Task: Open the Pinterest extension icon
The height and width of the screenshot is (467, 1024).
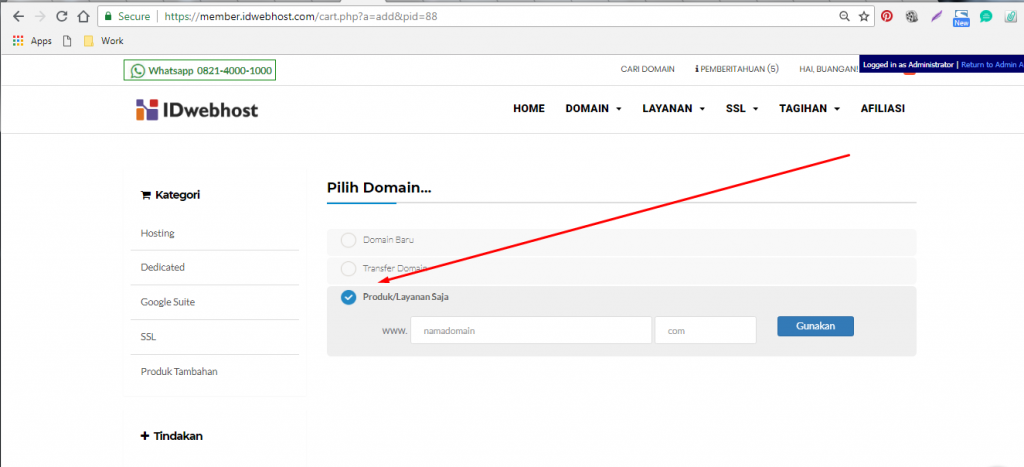Action: [886, 17]
